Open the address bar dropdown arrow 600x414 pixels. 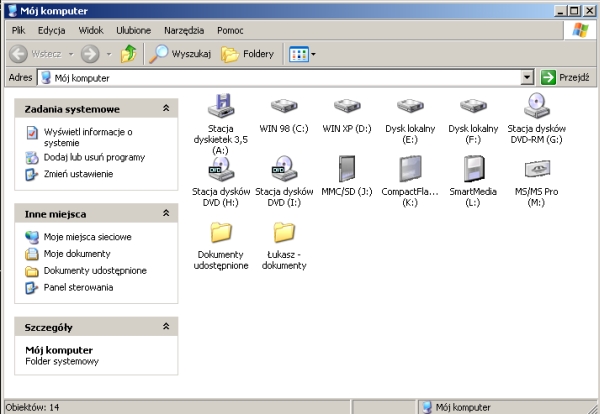[527, 78]
